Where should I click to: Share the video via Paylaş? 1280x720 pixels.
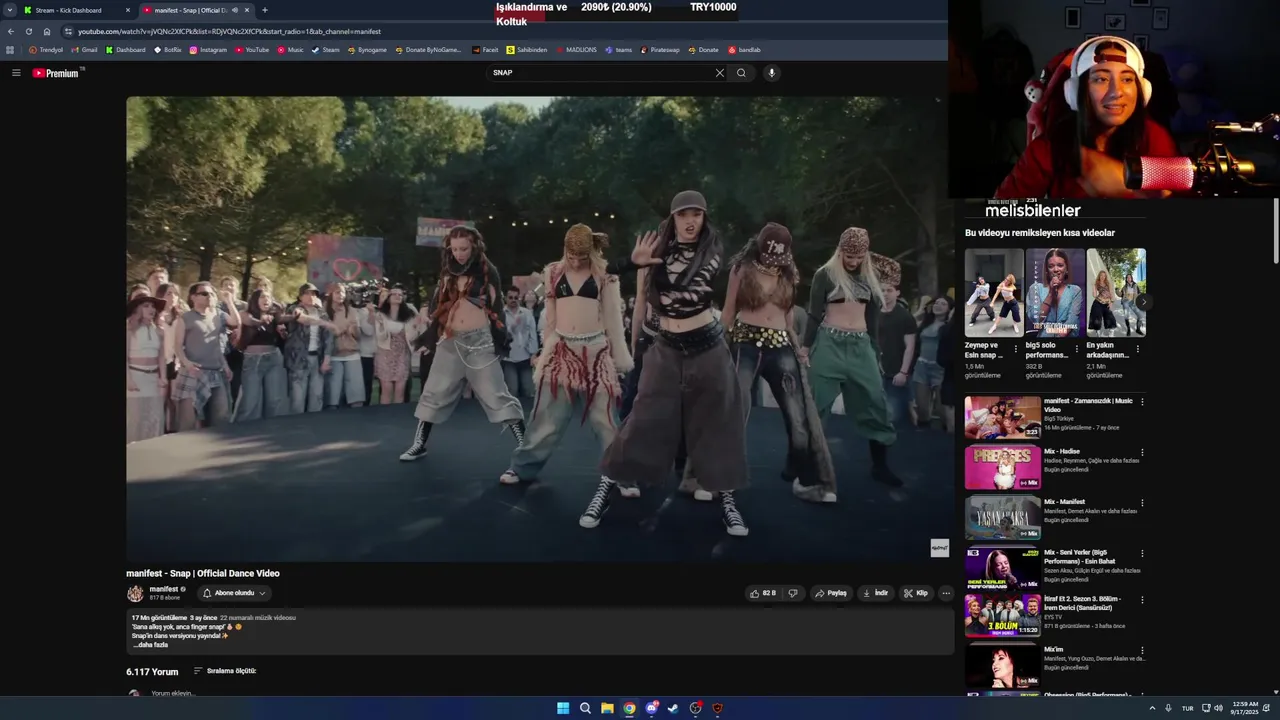831,593
